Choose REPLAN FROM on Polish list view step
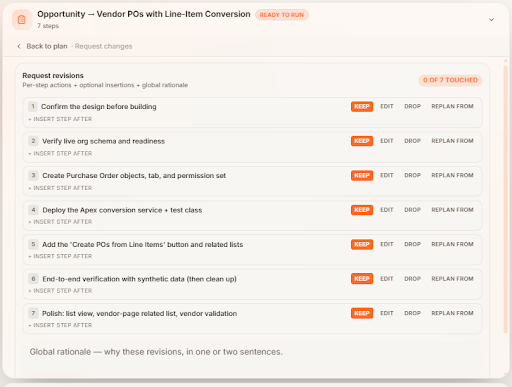 (452, 313)
